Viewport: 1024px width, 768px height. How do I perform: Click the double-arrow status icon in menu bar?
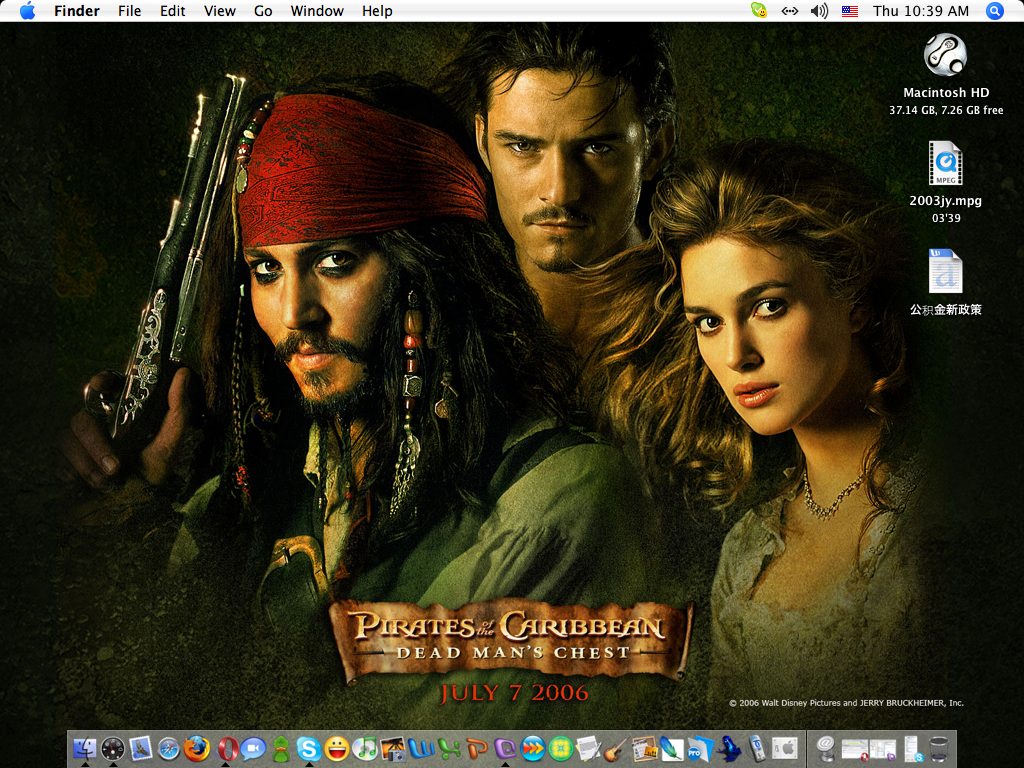(790, 11)
